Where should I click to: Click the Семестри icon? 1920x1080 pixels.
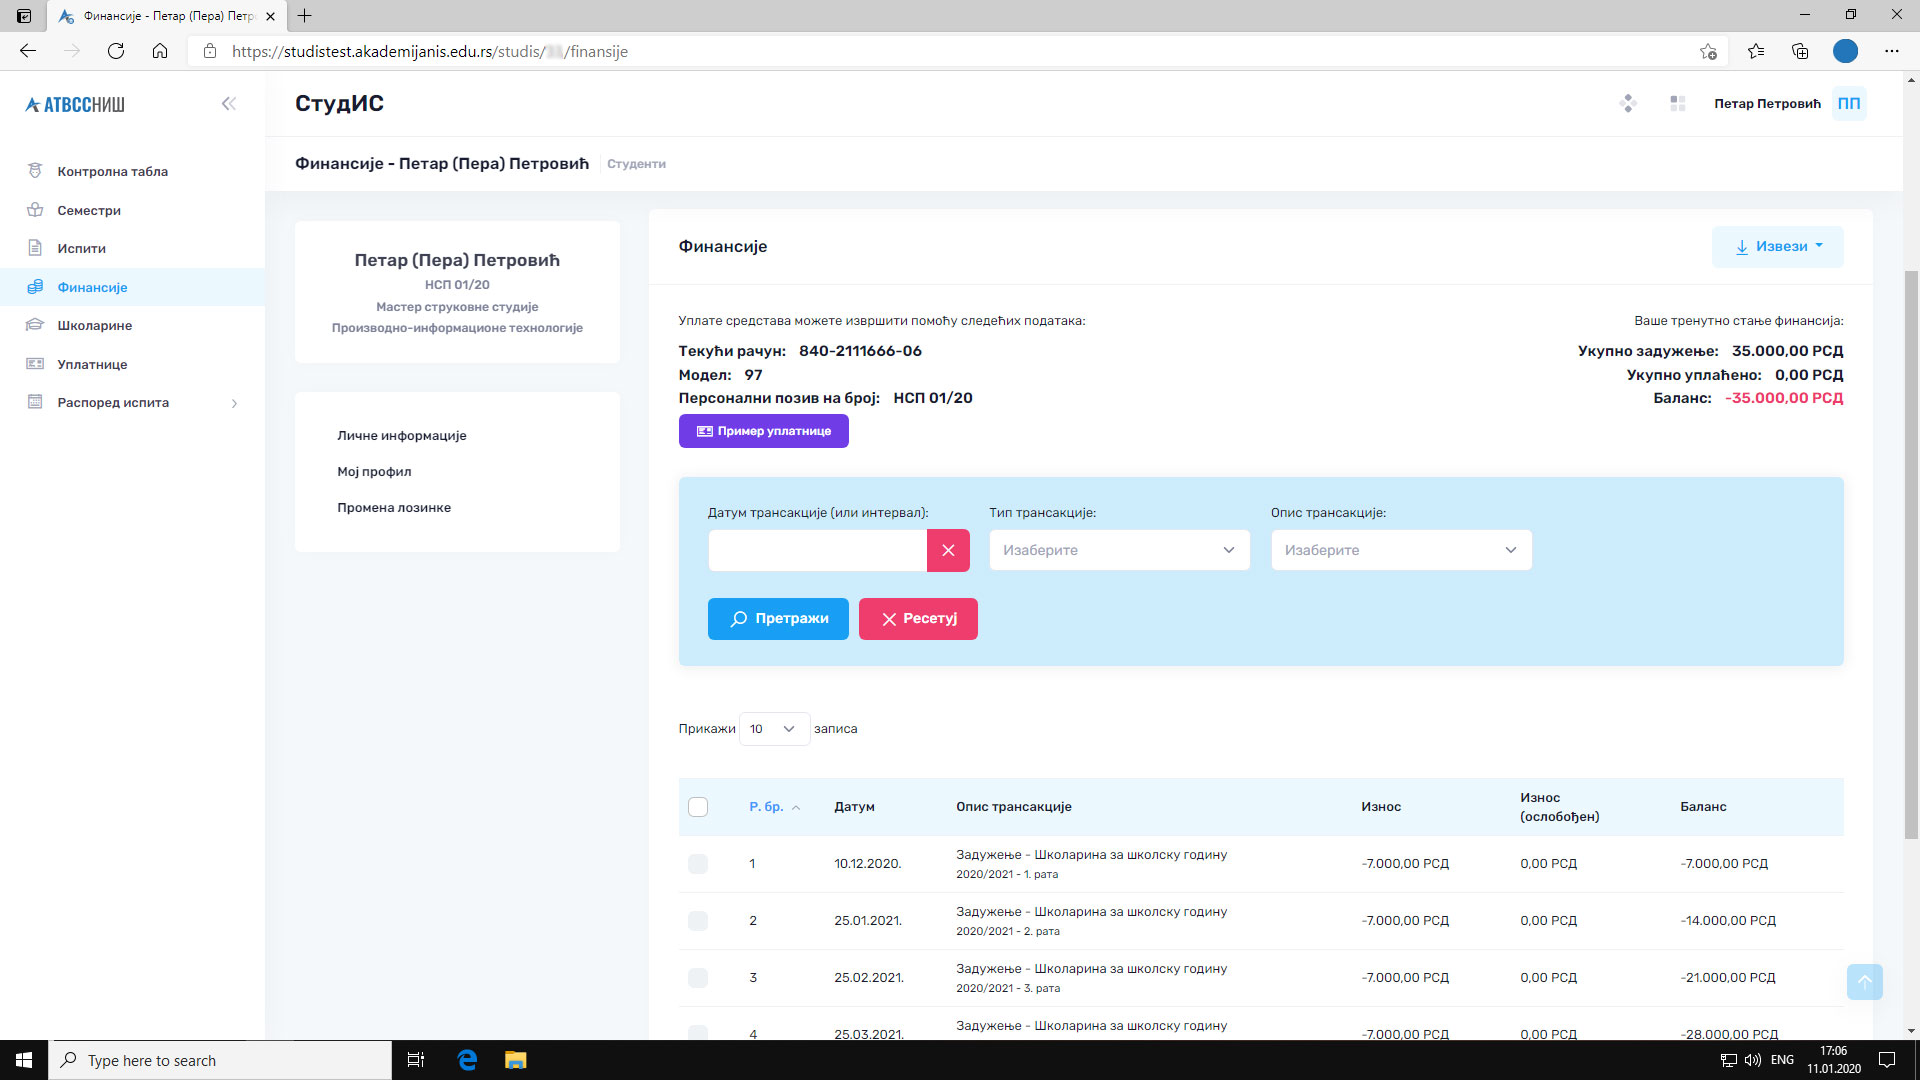pyautogui.click(x=35, y=210)
